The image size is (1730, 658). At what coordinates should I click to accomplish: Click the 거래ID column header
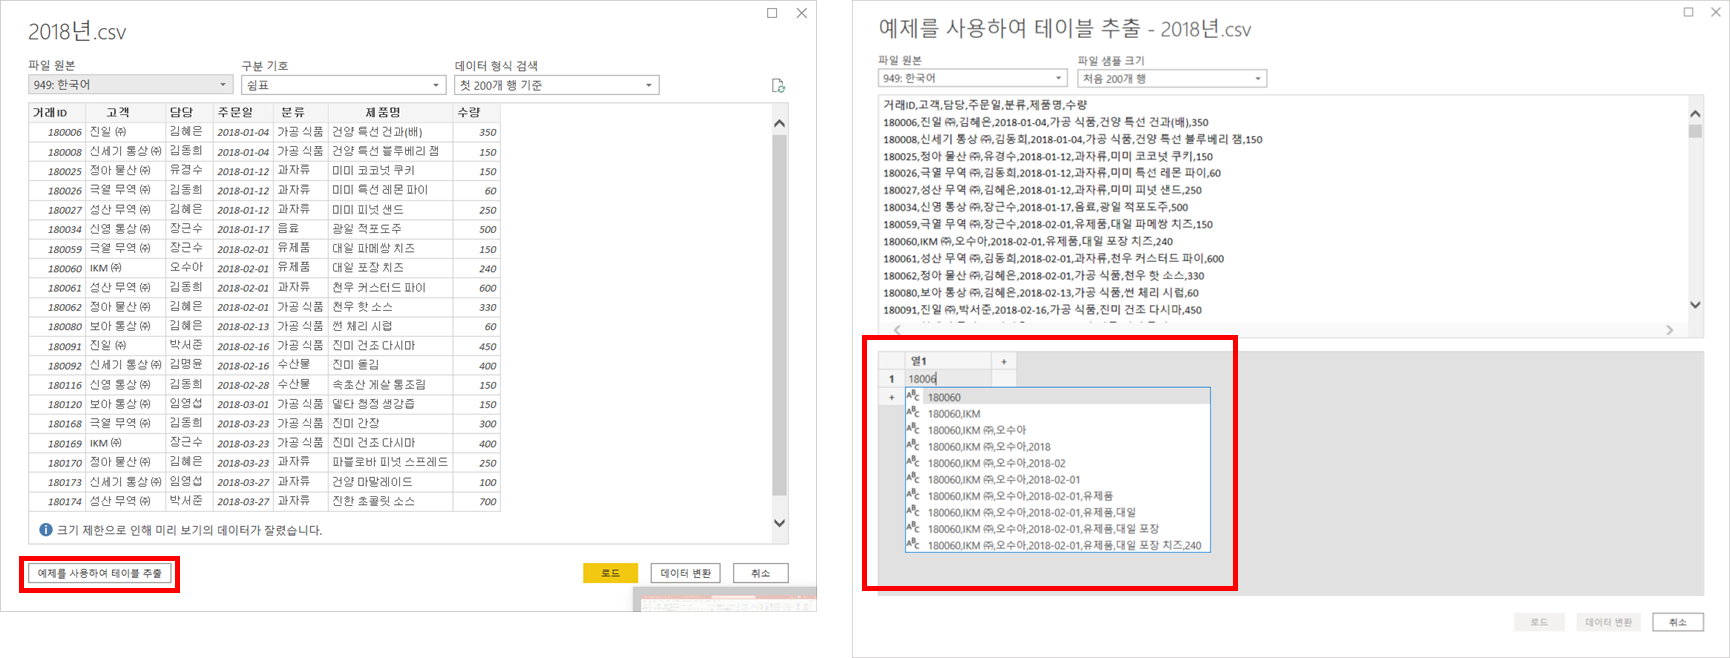coord(57,113)
